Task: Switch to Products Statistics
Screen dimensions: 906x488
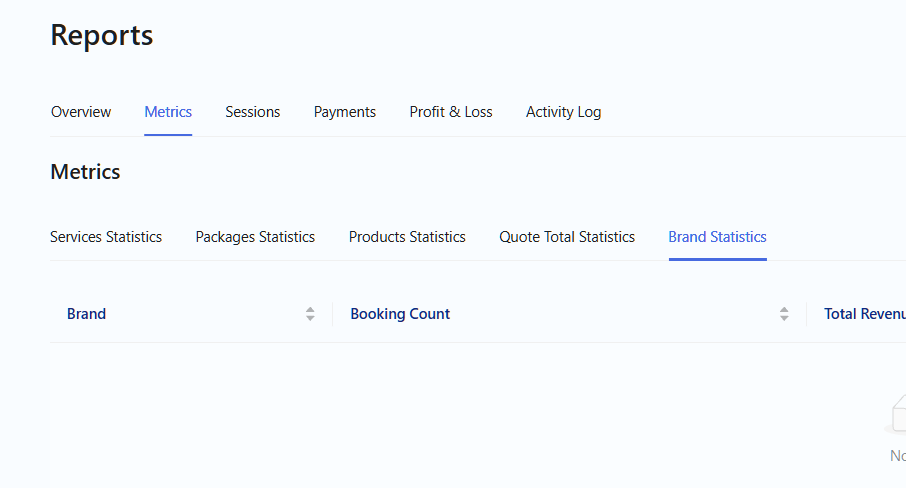Action: pos(407,237)
